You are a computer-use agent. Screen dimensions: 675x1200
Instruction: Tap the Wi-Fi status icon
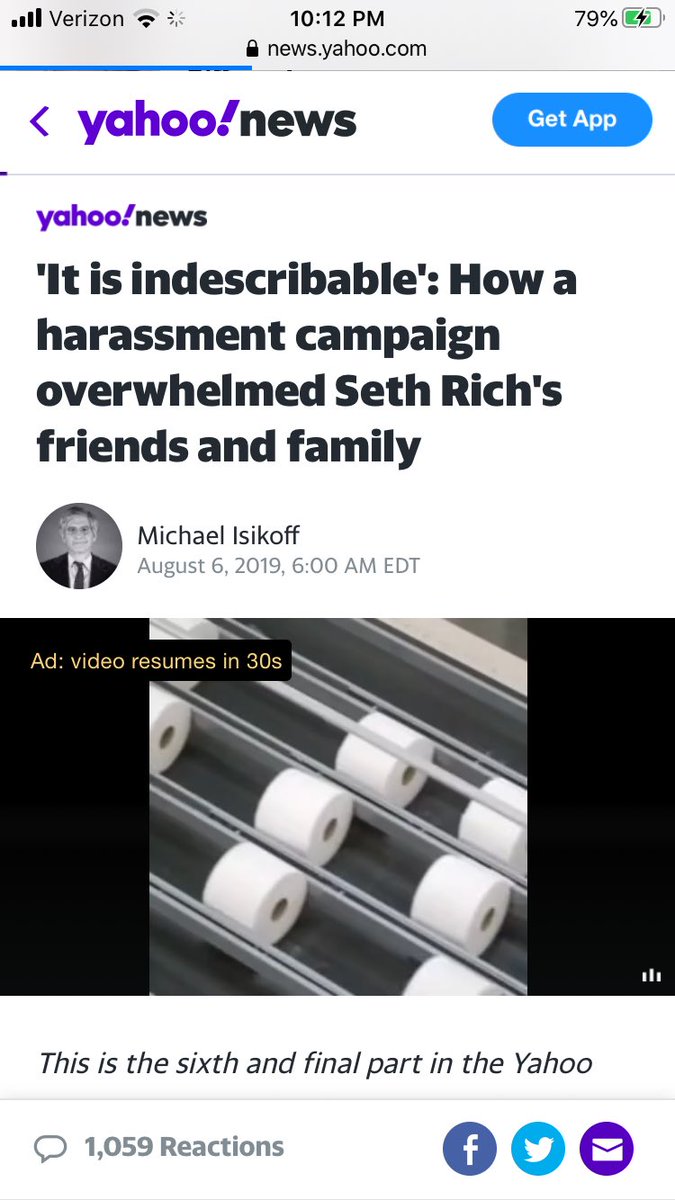click(148, 19)
